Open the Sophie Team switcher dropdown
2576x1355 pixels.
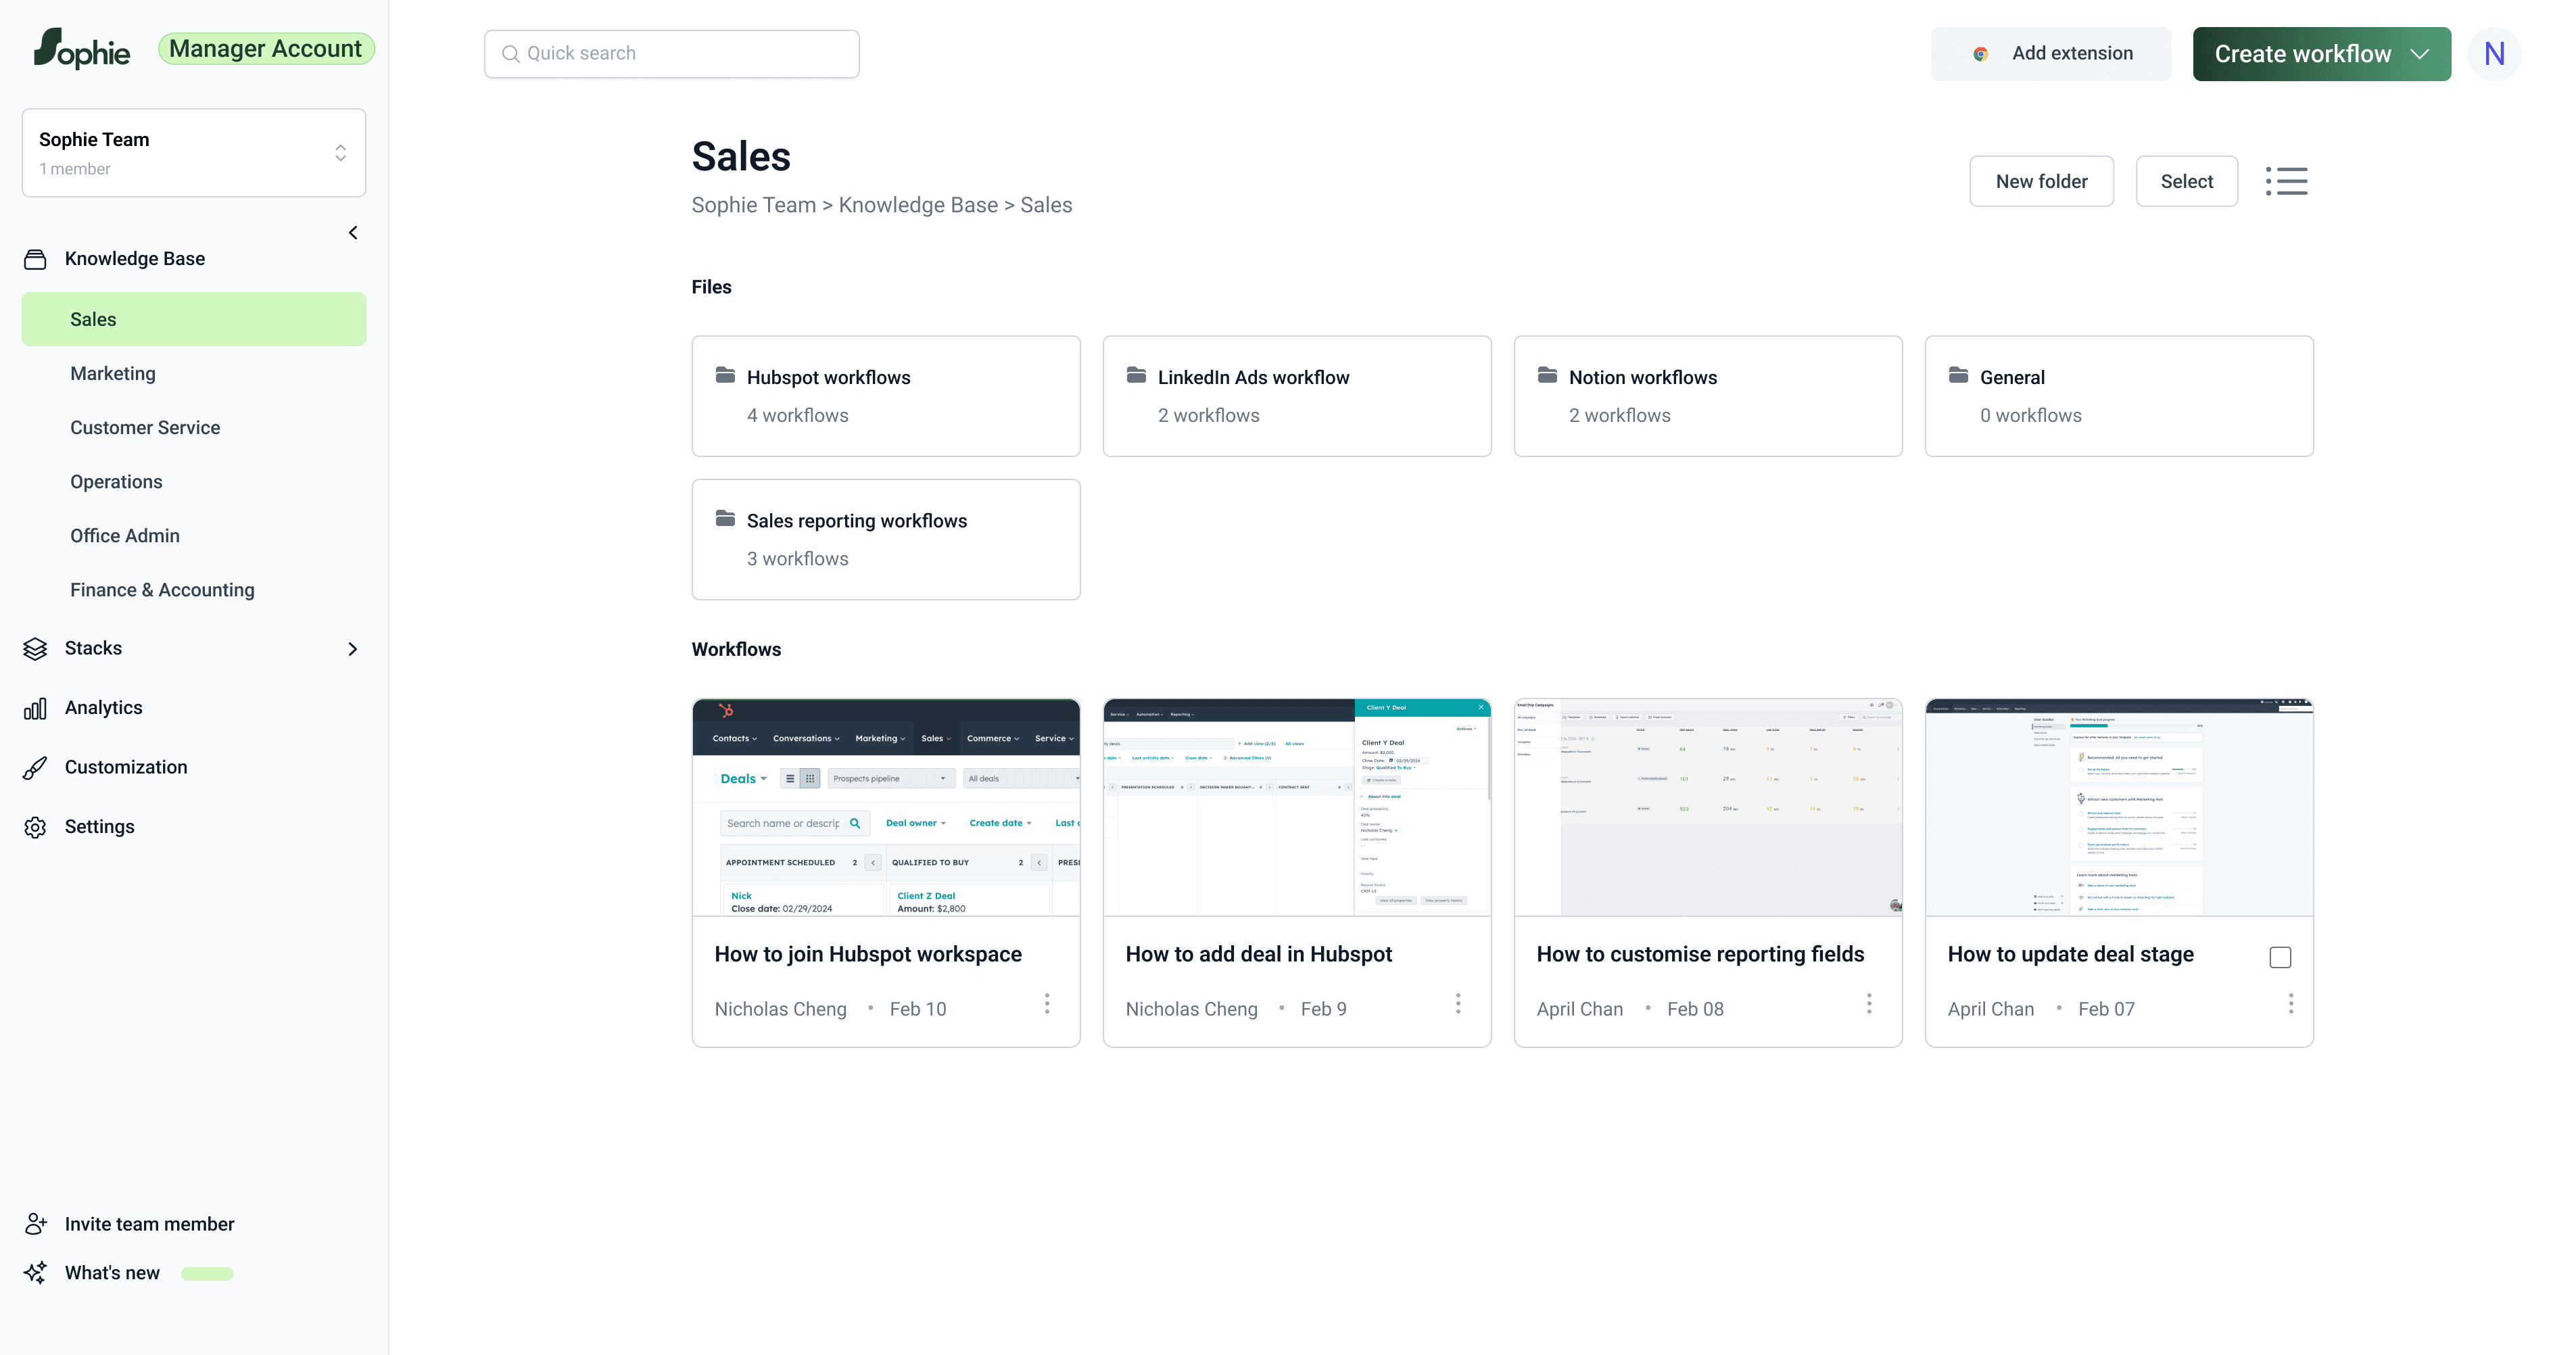(x=194, y=153)
